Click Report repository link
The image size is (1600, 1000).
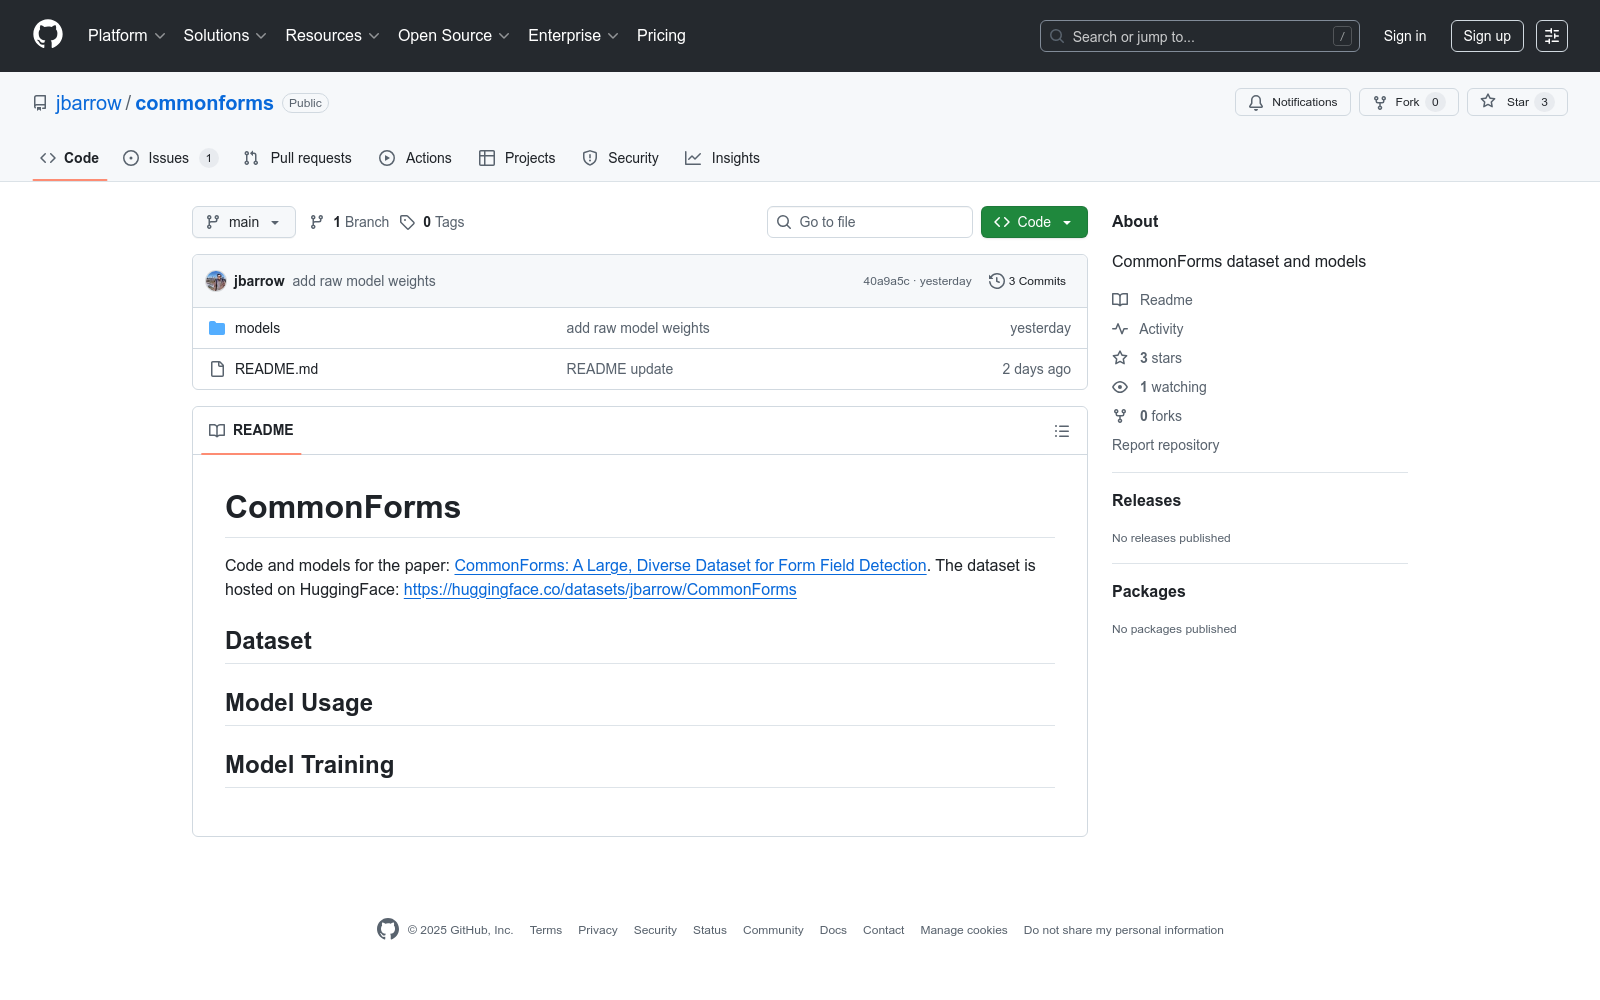tap(1165, 445)
